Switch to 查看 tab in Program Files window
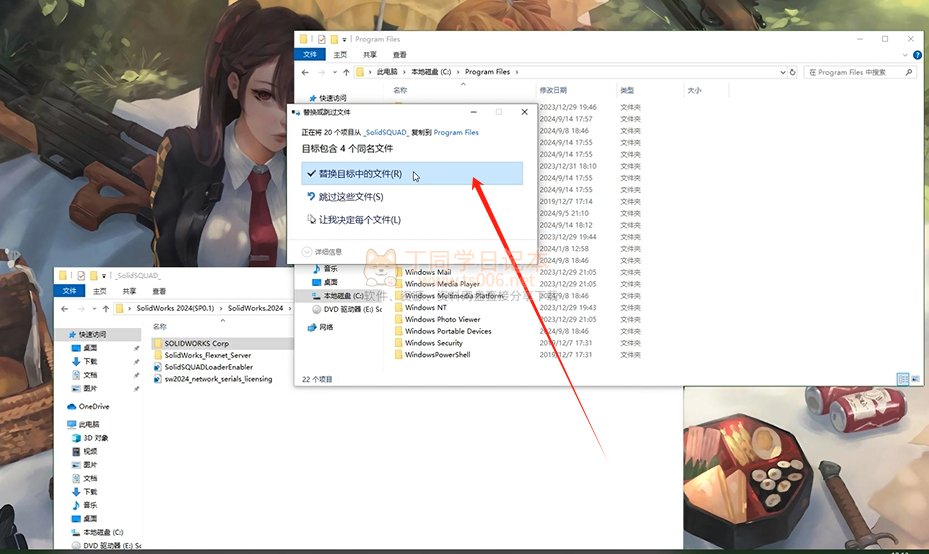The width and height of the screenshot is (929, 554). point(399,55)
